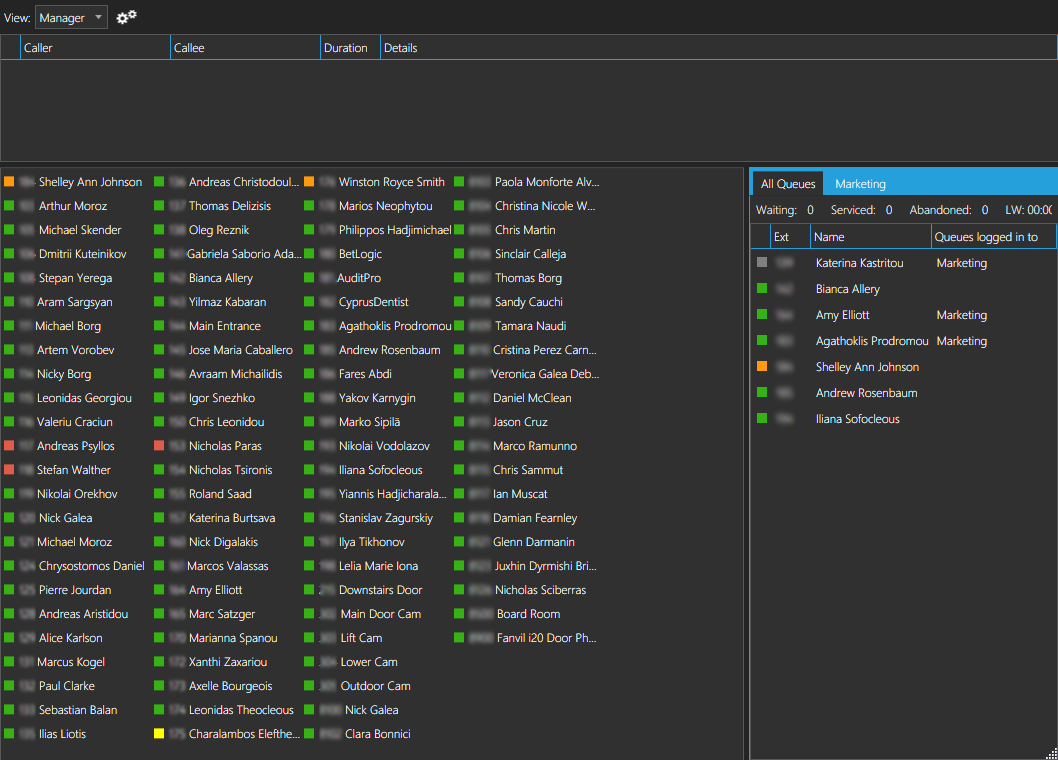Click grey status icon beside Katerina Kastritou

(x=762, y=263)
